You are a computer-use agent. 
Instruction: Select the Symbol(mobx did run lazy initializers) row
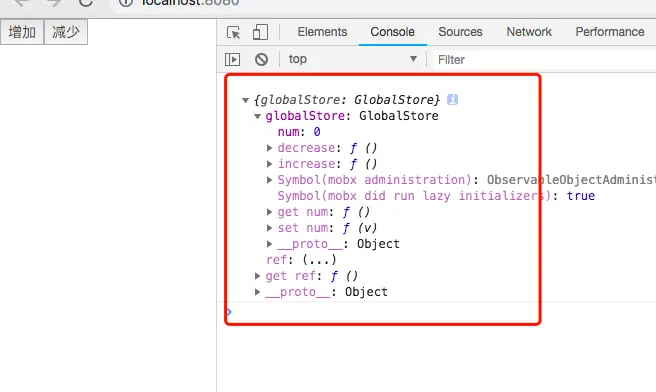coord(436,196)
